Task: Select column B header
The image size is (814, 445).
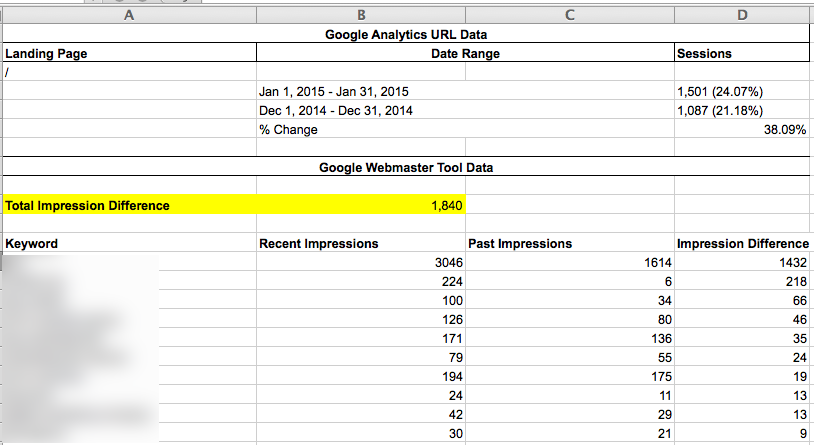Action: click(361, 15)
